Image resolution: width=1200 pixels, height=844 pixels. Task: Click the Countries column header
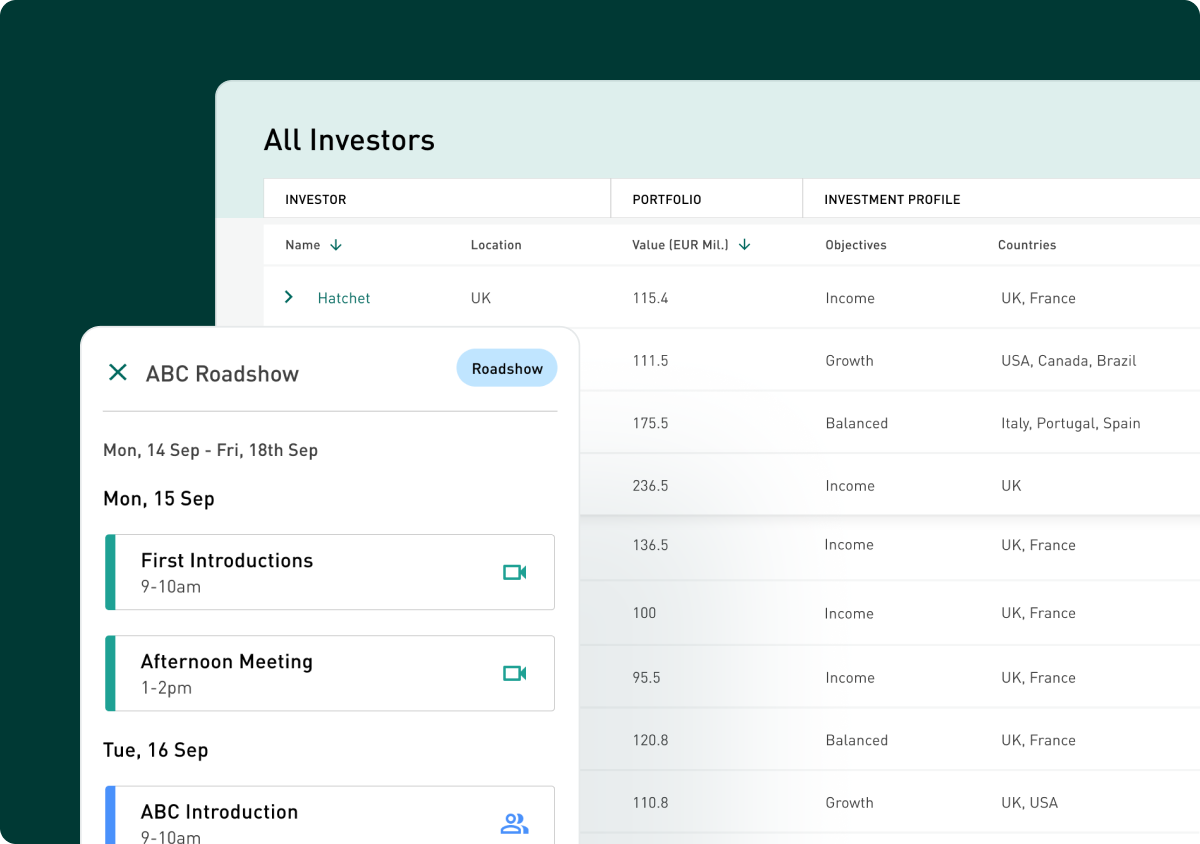click(x=1027, y=245)
